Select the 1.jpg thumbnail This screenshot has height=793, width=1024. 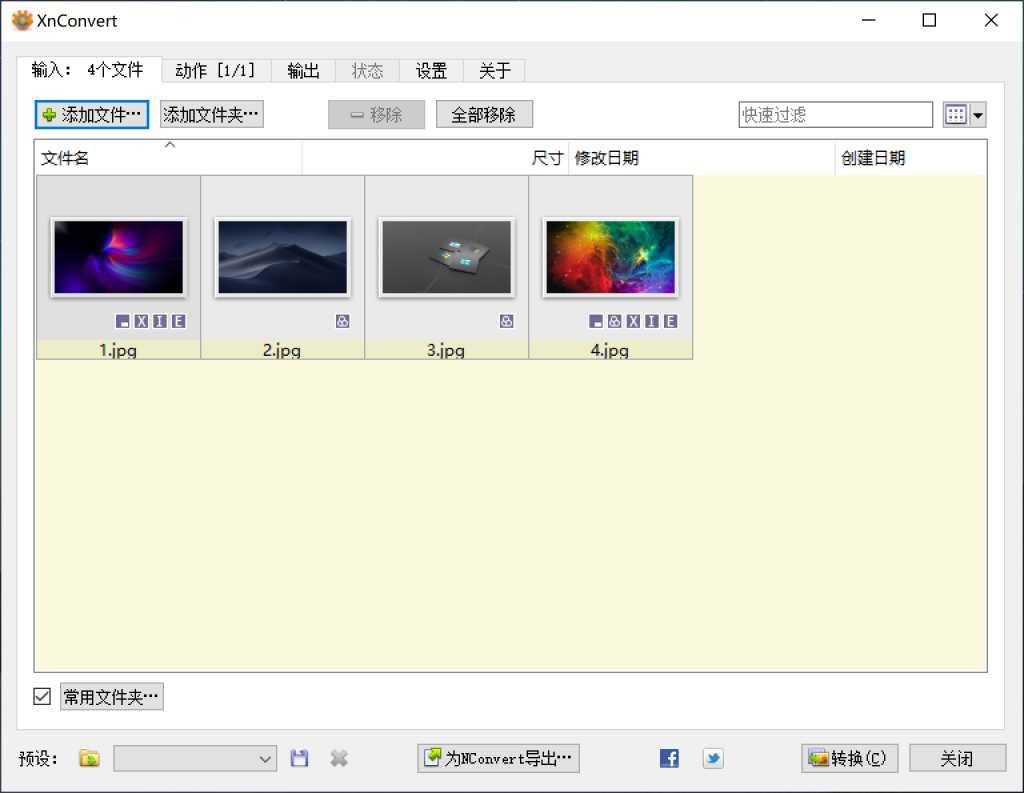119,257
